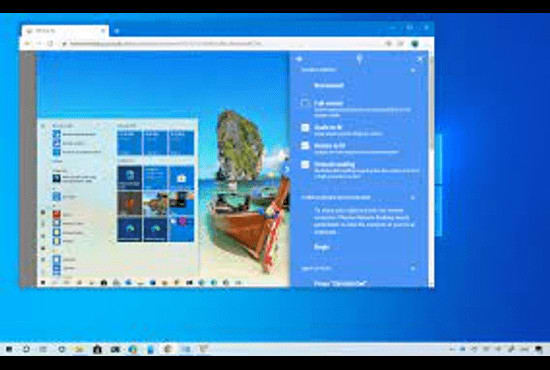This screenshot has height=370, width=550.
Task: Open Task View on the local taskbar
Action: [x=43, y=349]
